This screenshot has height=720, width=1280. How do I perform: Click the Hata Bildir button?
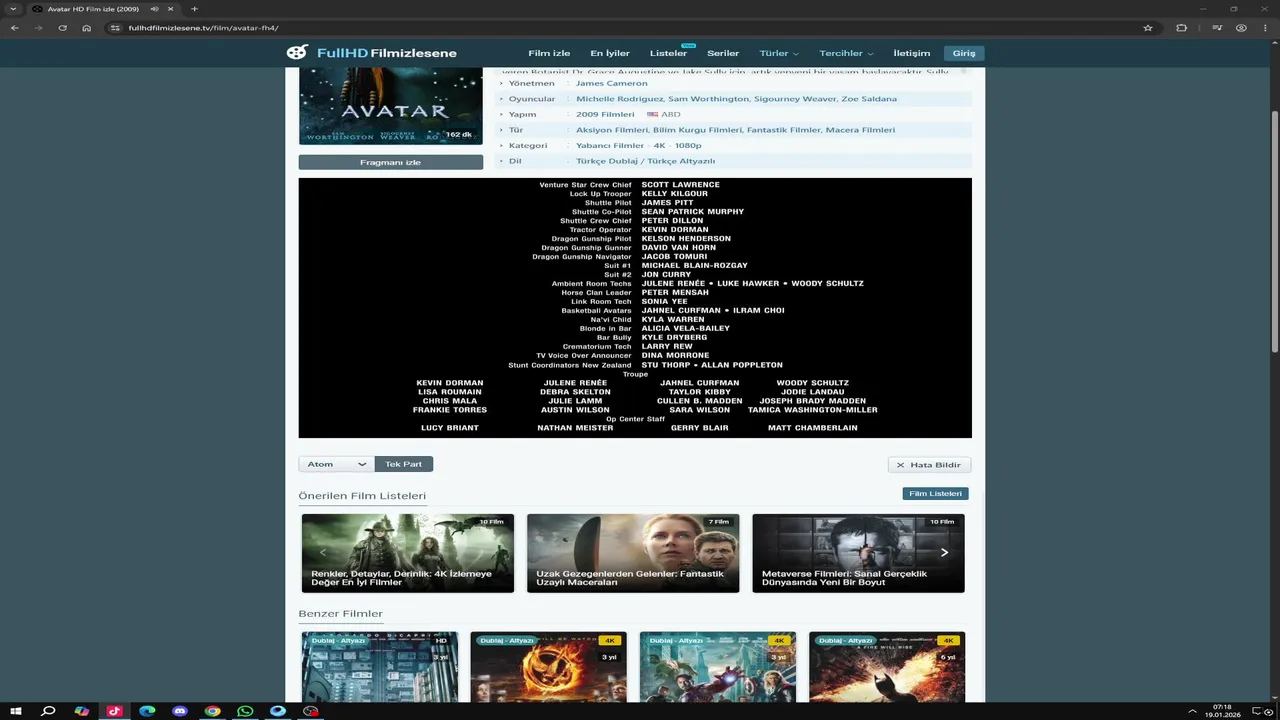point(929,465)
